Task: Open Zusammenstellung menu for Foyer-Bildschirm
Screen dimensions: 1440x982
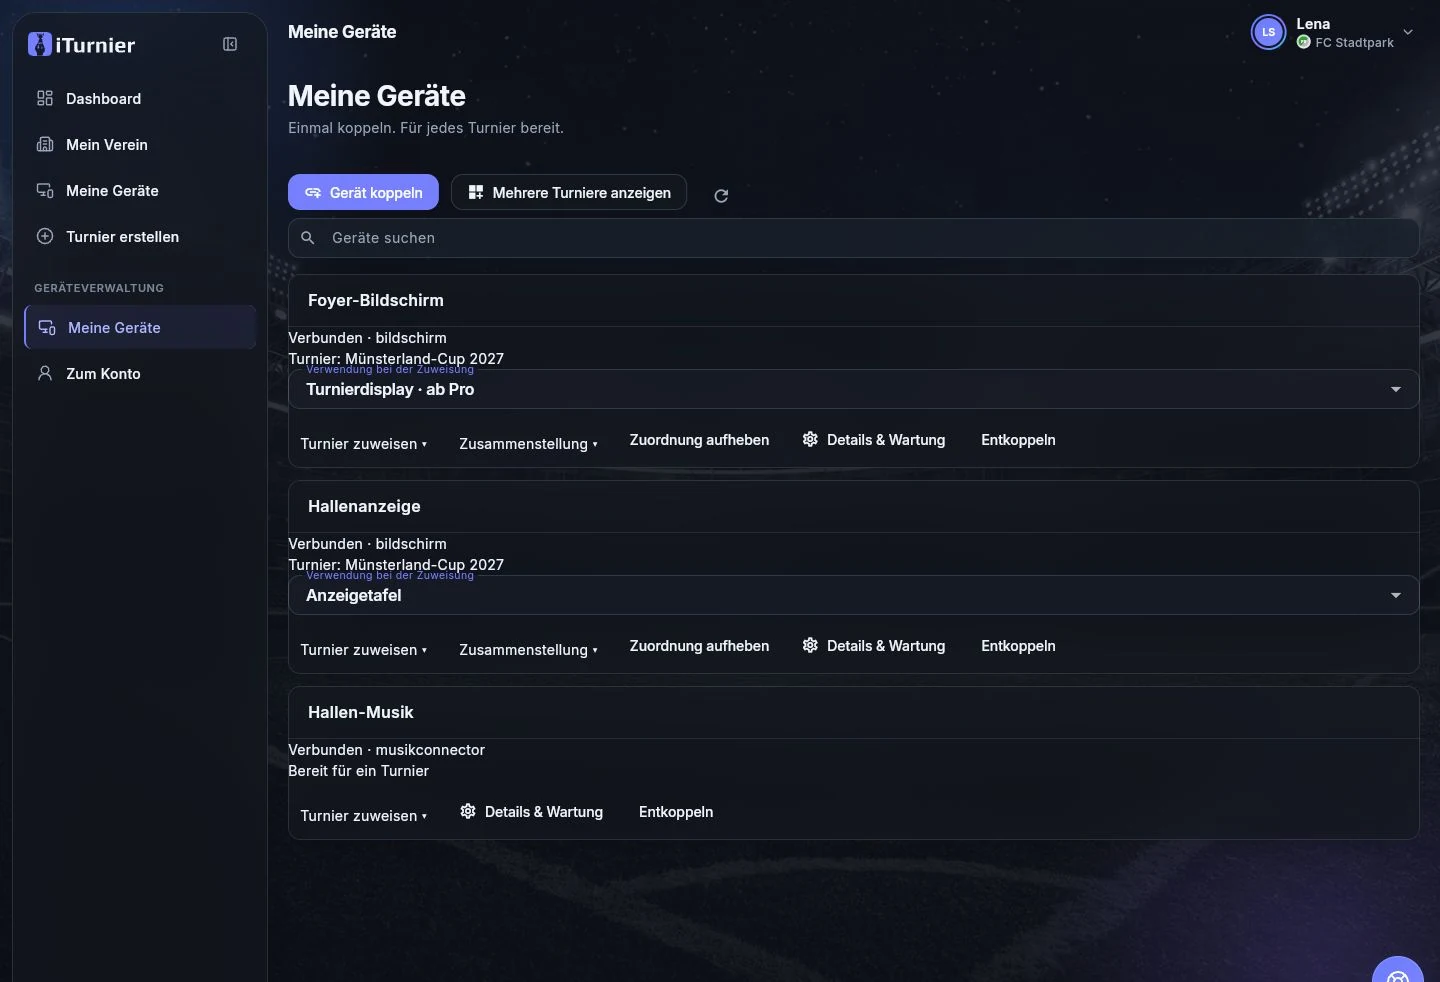Action: point(528,443)
